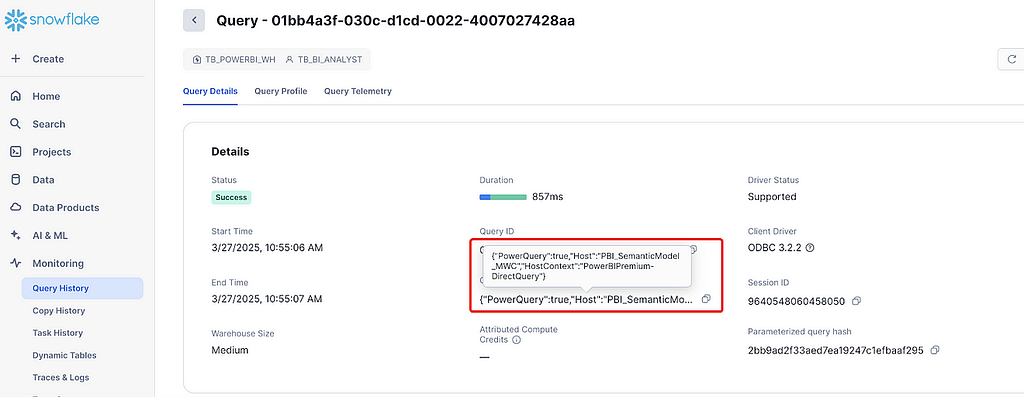Open Dynamic Tables in Monitoring
The image size is (1024, 397).
click(x=64, y=355)
